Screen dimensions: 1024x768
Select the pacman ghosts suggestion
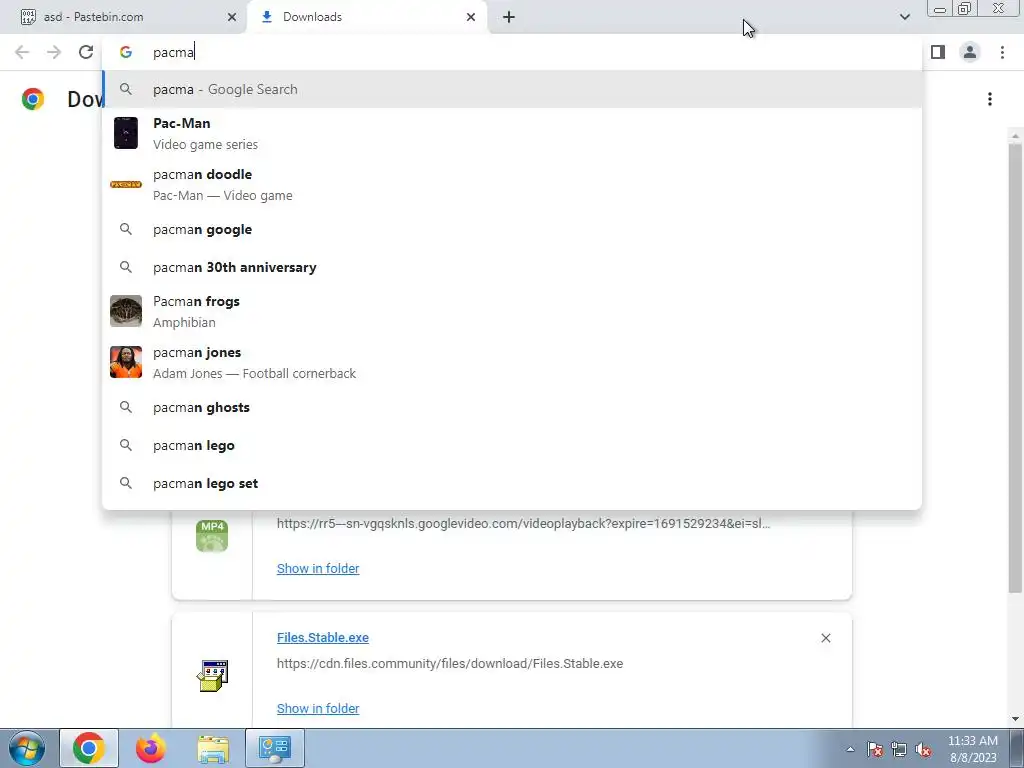coord(513,407)
